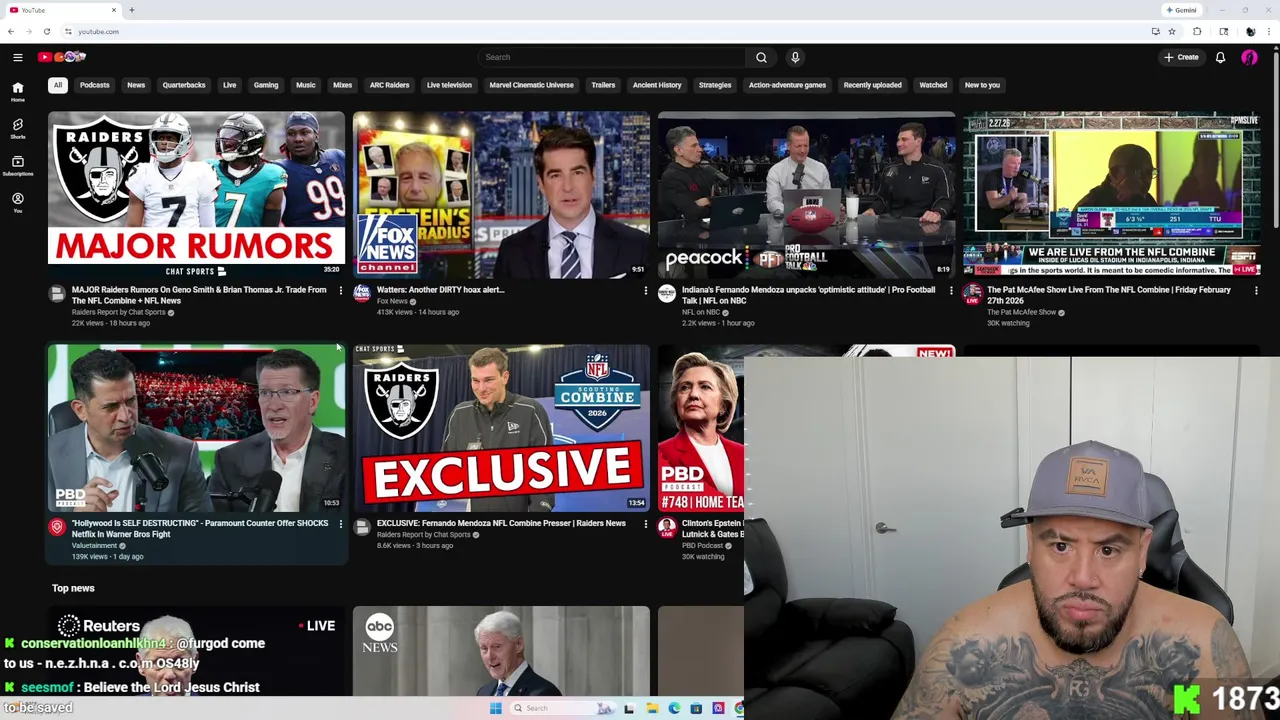1280x720 pixels.
Task: Go back with the browser back arrow
Action: click(x=12, y=31)
